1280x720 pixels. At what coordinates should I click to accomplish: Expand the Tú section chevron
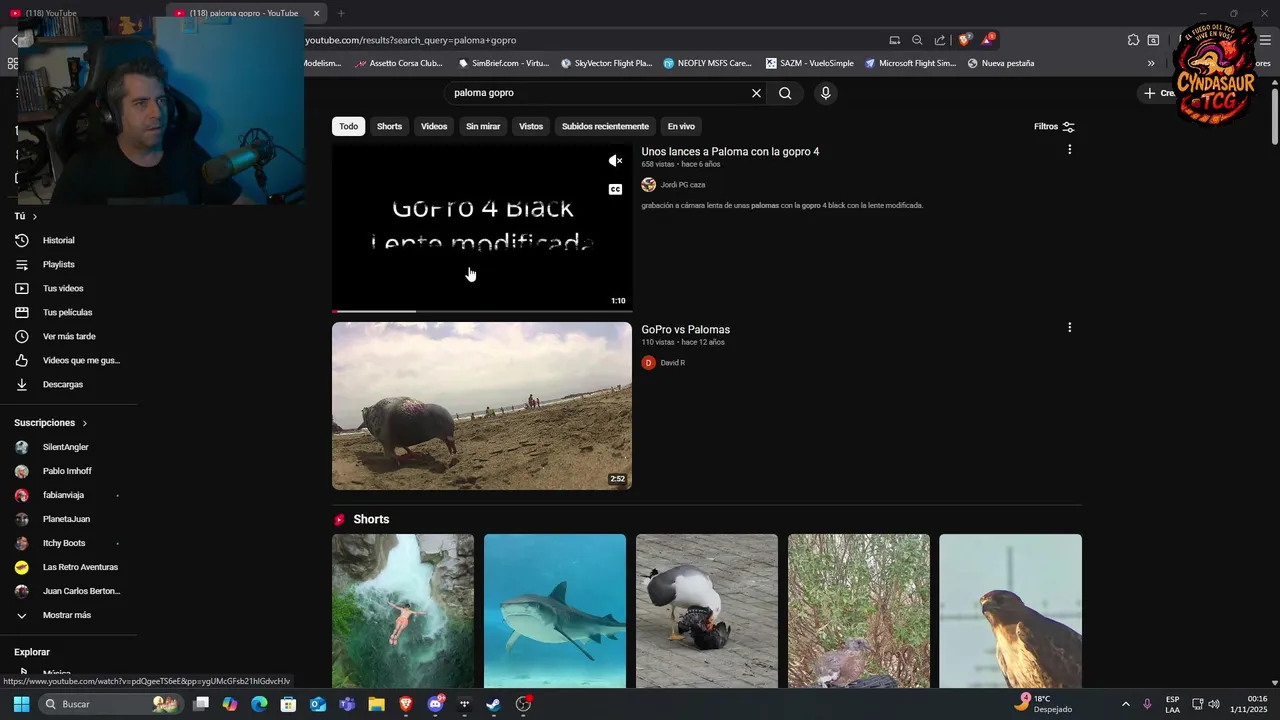[x=35, y=217]
